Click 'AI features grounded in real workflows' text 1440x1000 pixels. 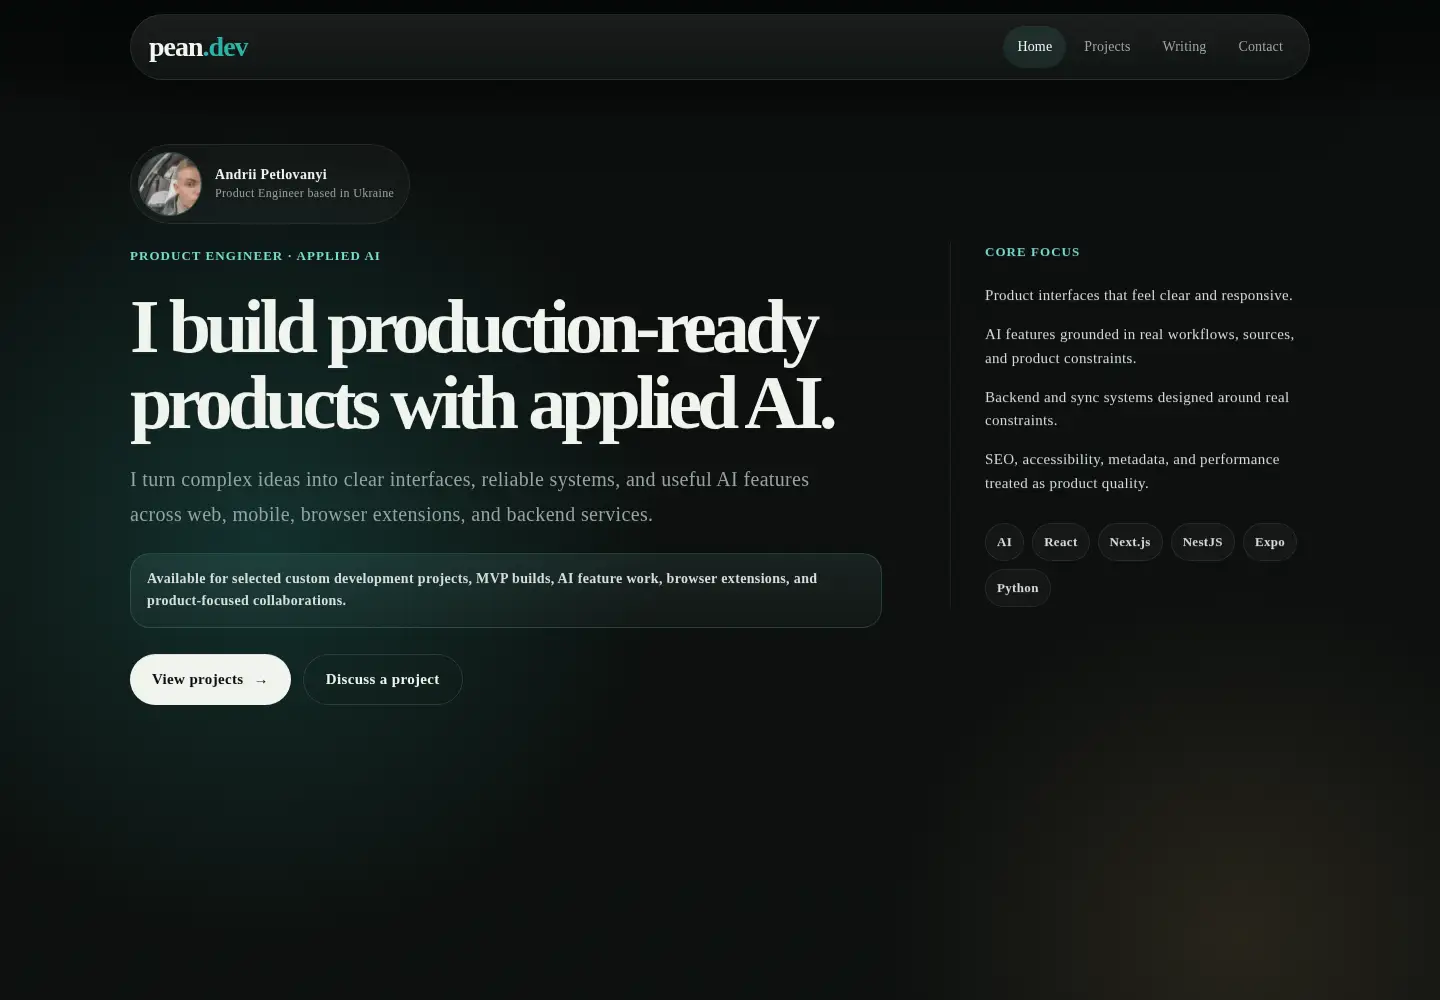point(1140,346)
